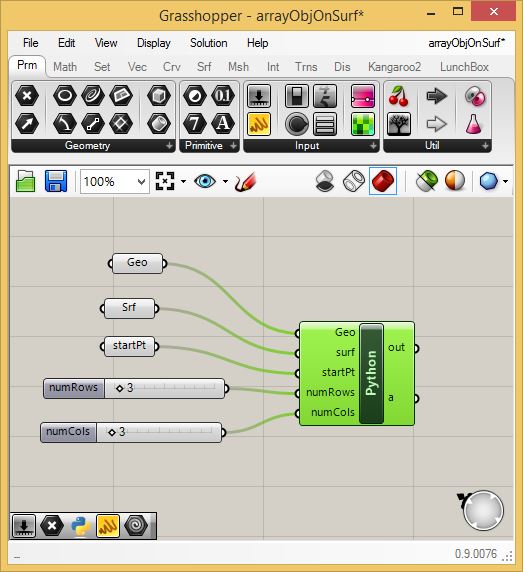Pick the Boolean Toggle input icon
Viewport: 523px width, 572px height.
click(x=297, y=96)
